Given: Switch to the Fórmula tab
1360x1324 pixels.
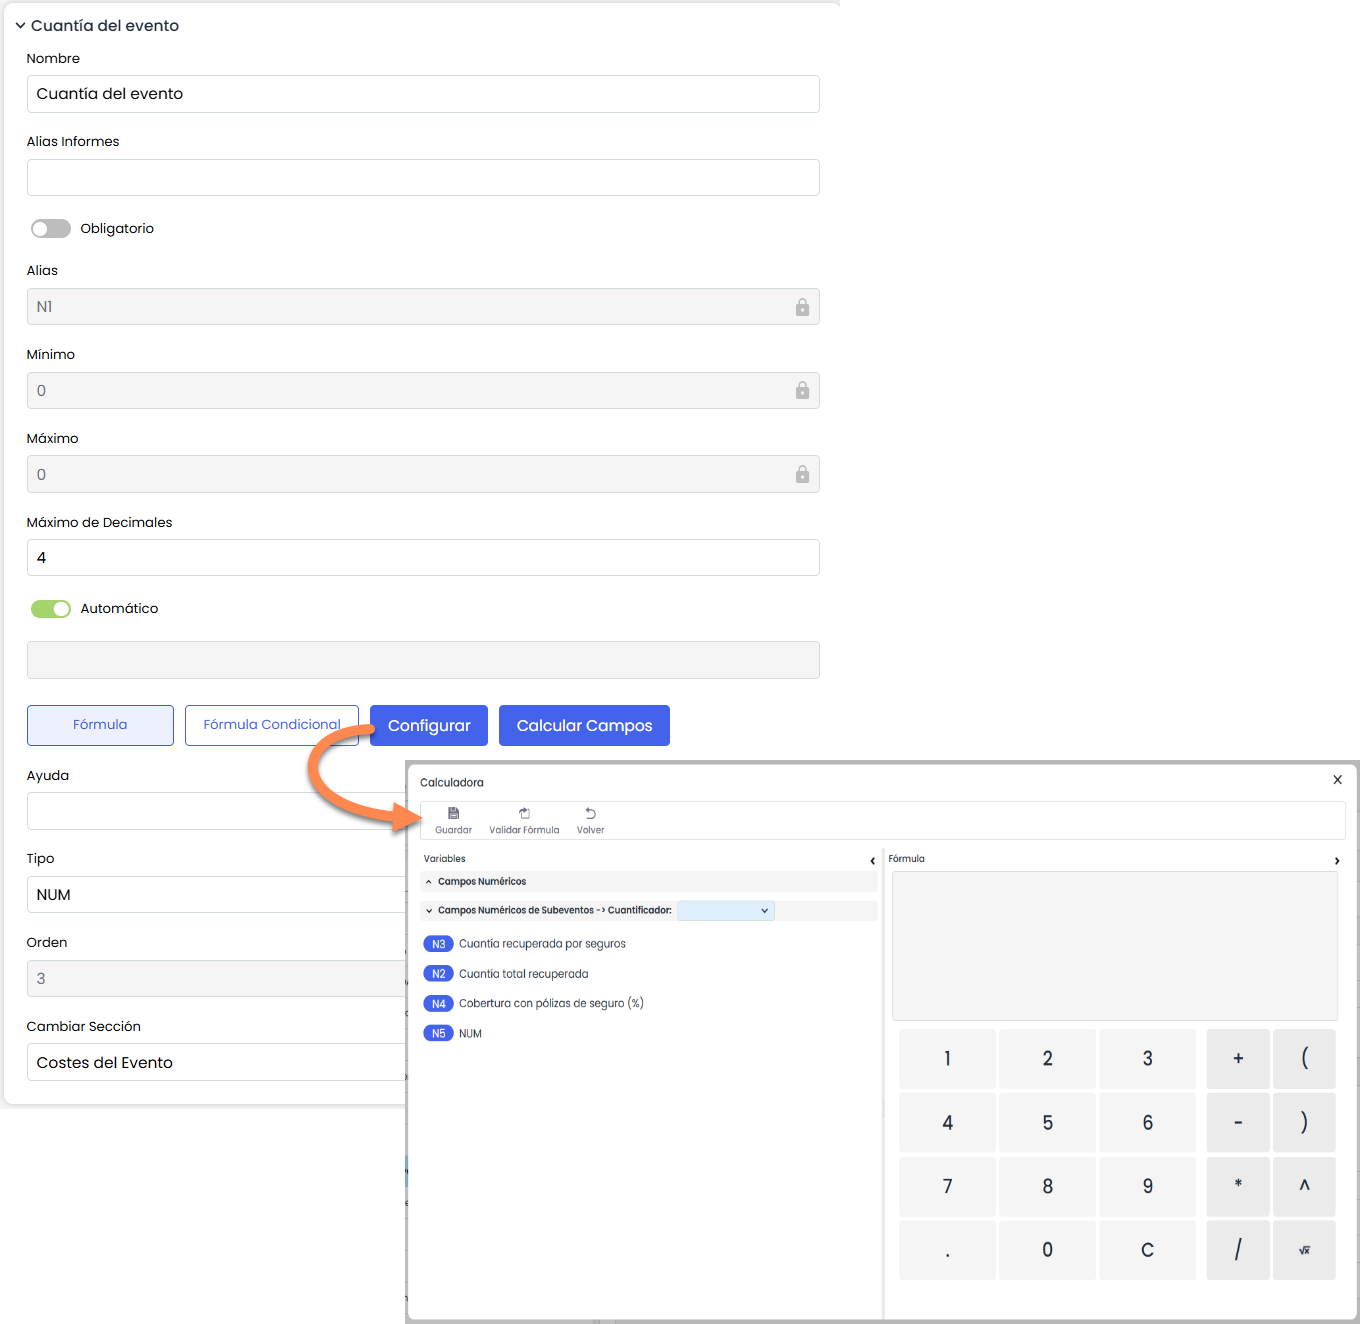Looking at the screenshot, I should [x=100, y=725].
